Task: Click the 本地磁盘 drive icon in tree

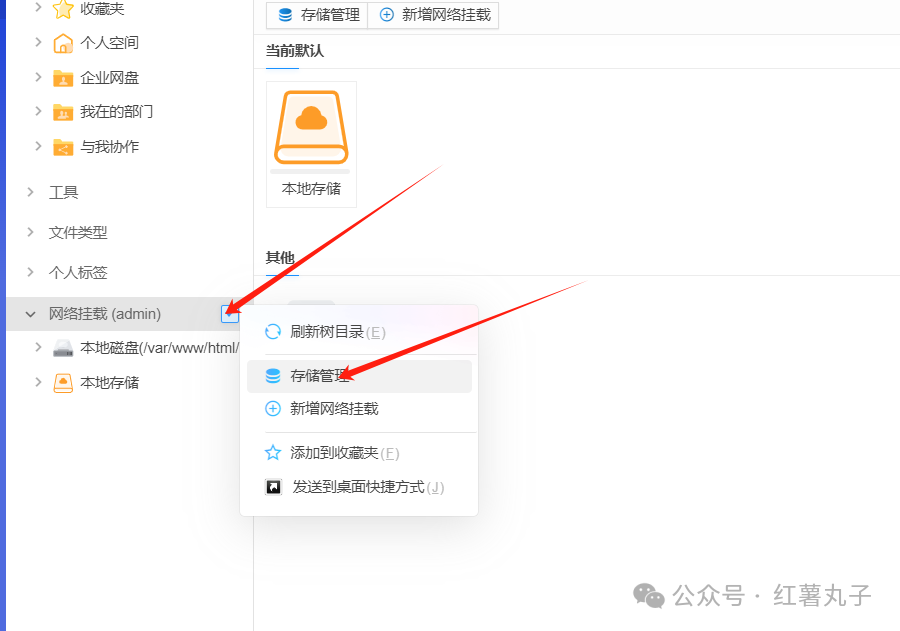Action: point(63,348)
